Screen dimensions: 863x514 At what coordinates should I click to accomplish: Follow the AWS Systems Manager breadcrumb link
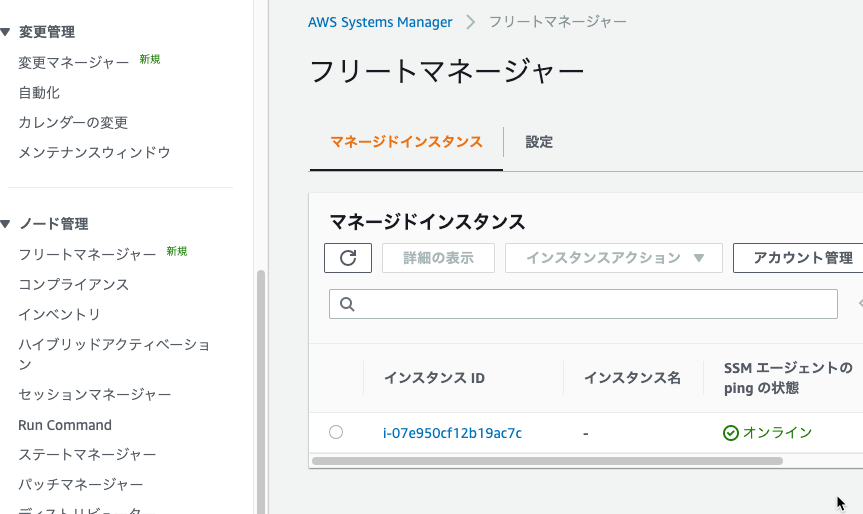tap(380, 22)
